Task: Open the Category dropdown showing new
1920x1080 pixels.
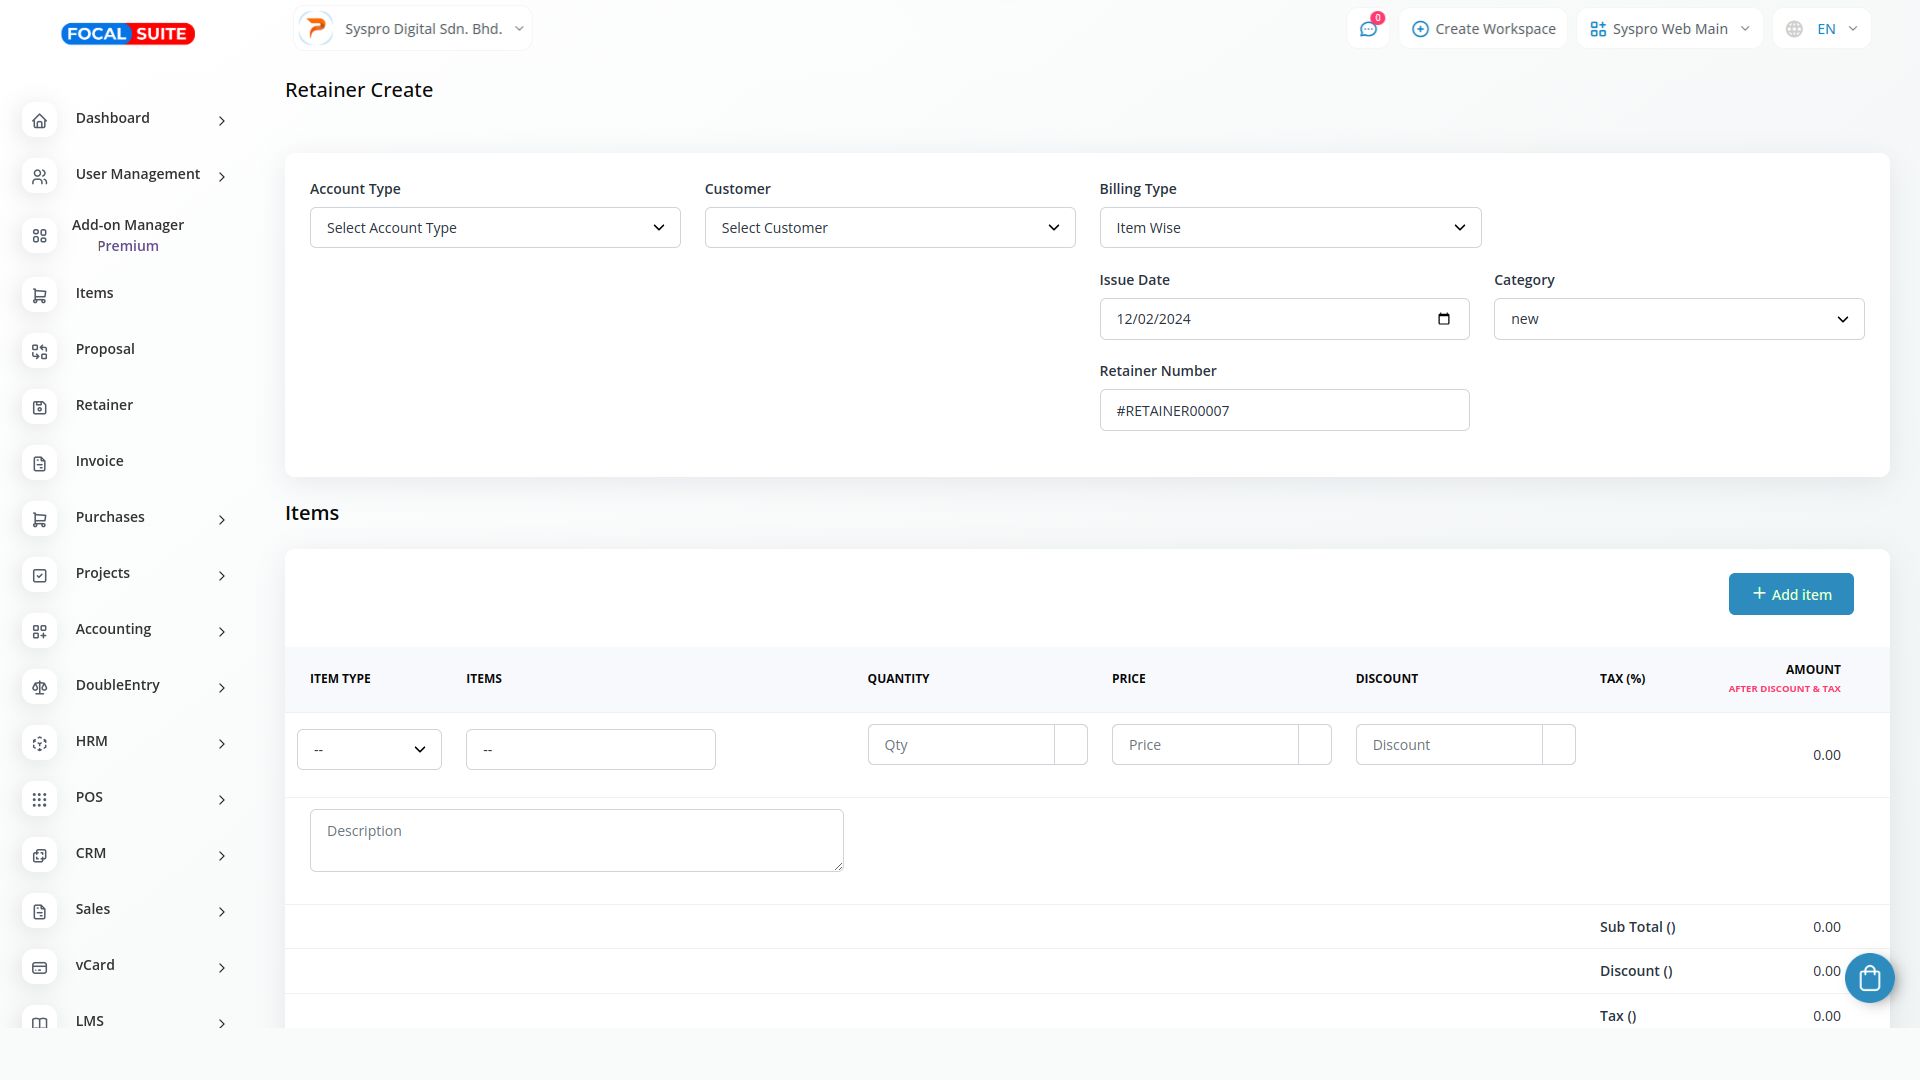Action: click(1678, 319)
